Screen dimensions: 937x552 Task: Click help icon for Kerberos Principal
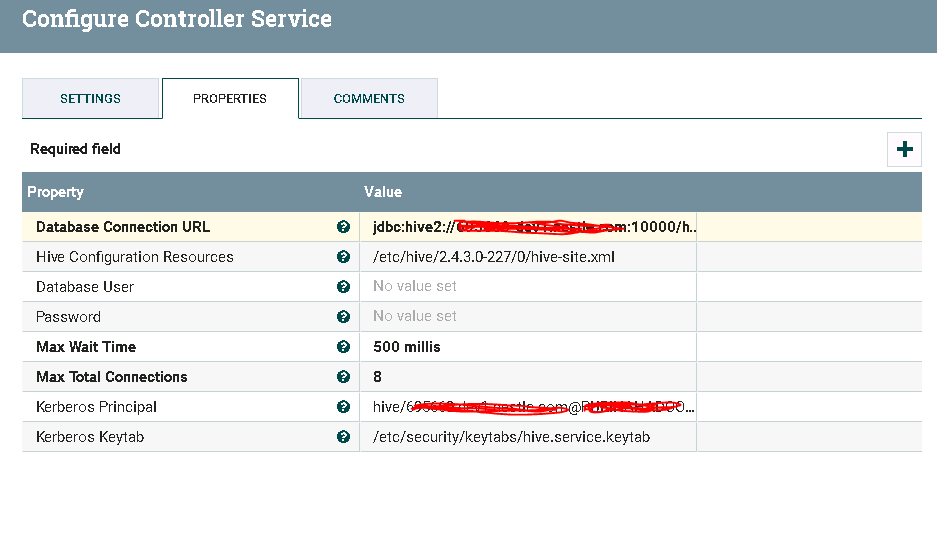pos(343,407)
